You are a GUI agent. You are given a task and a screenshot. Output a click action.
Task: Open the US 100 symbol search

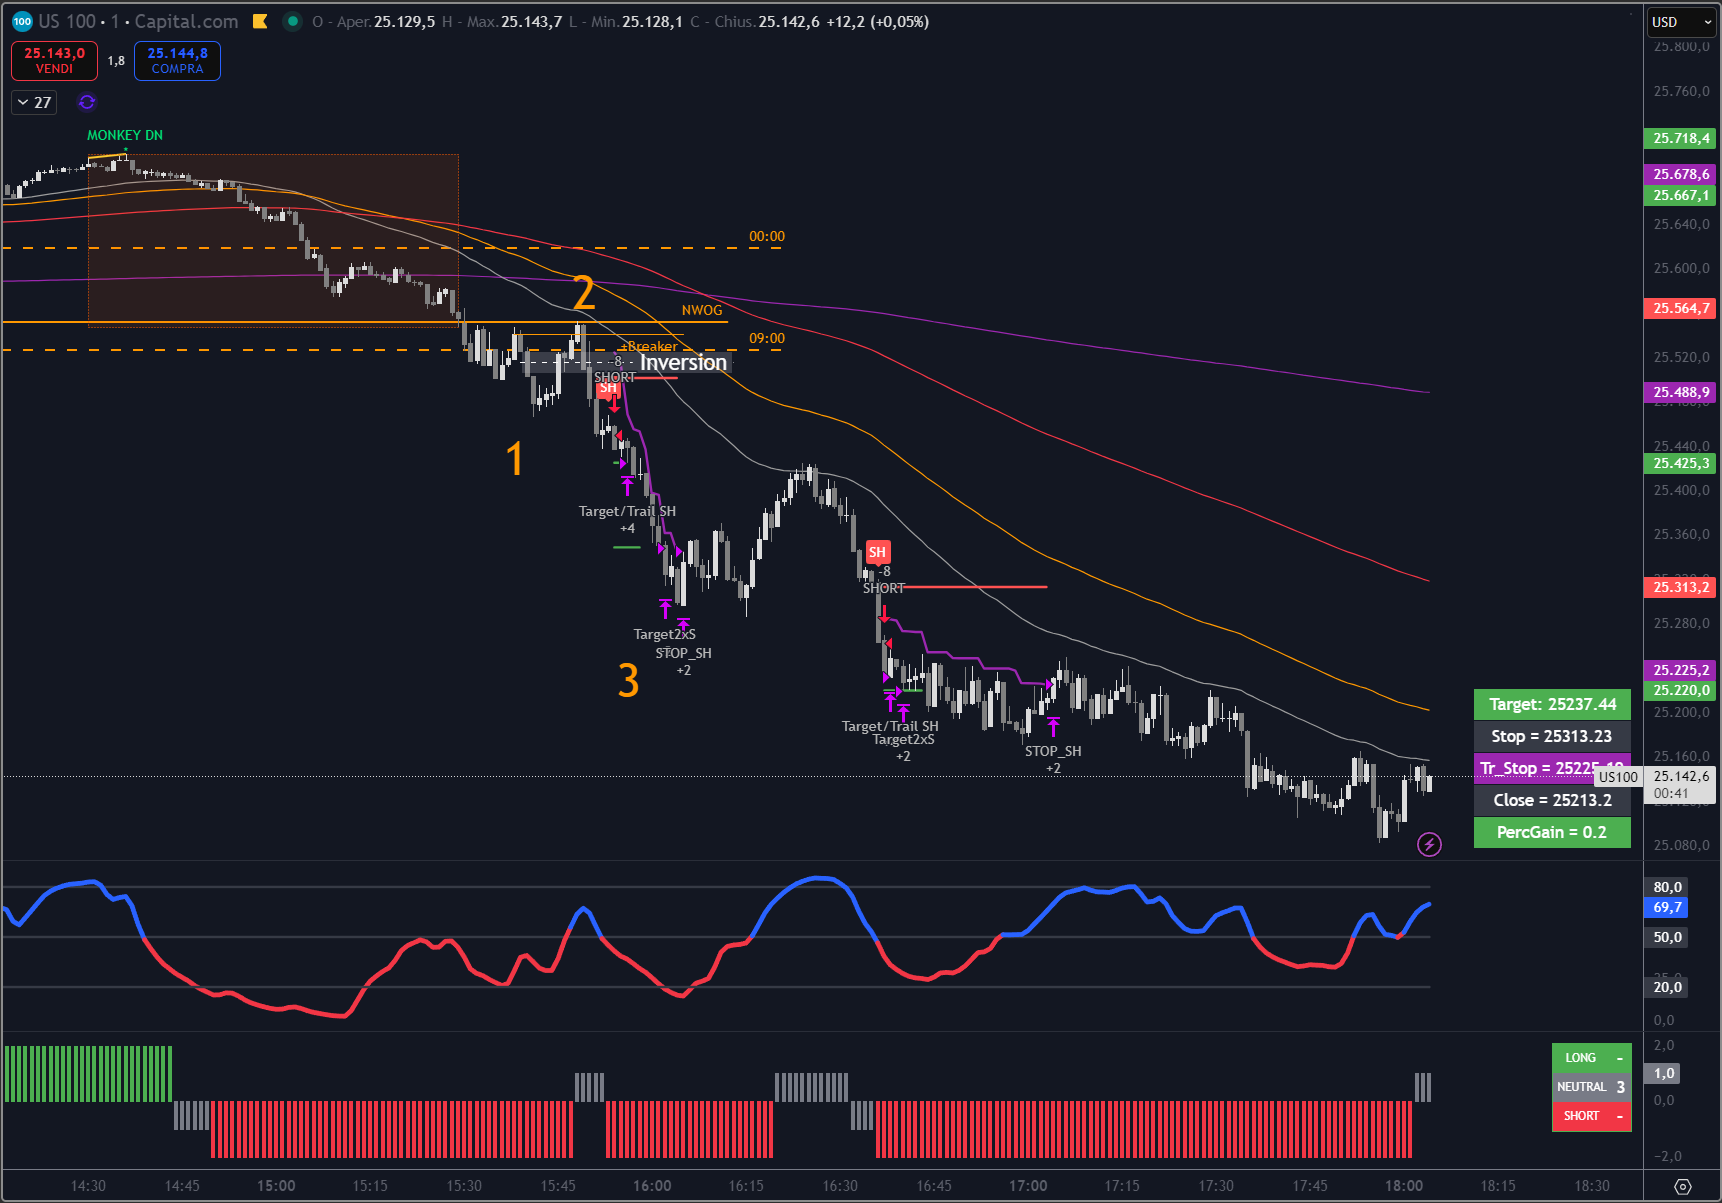(x=67, y=21)
